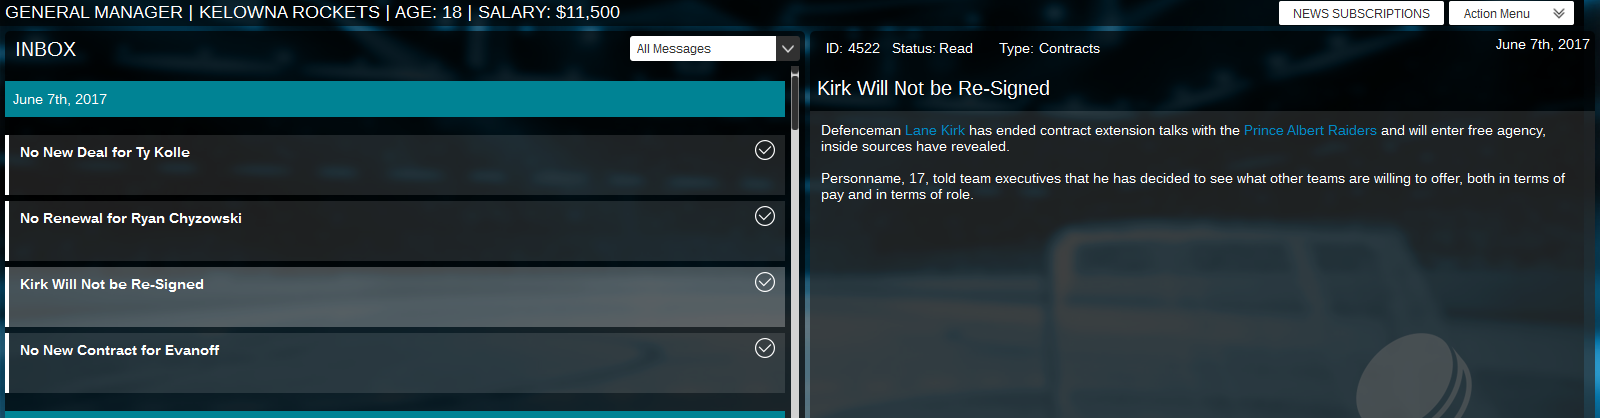The image size is (1600, 418).
Task: Toggle read checkmark for Ty Kolle message
Action: coord(765,150)
